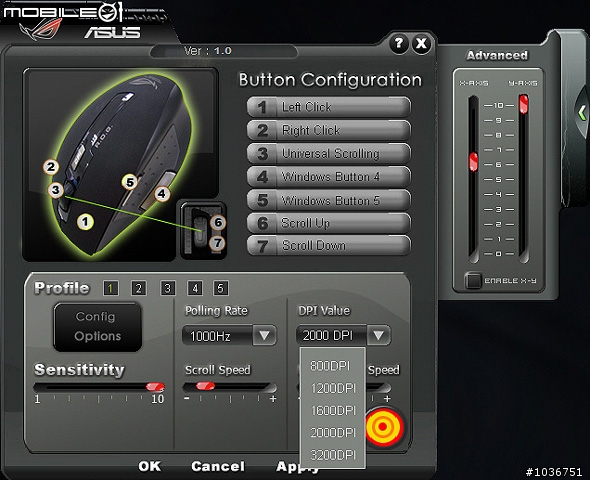Switch to Profile 4
The height and width of the screenshot is (480, 590).
195,289
